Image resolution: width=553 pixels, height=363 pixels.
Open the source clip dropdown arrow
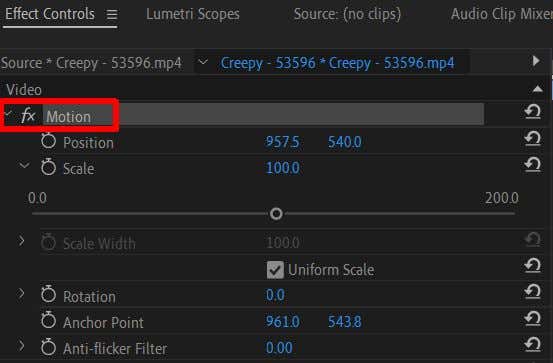coord(203,62)
